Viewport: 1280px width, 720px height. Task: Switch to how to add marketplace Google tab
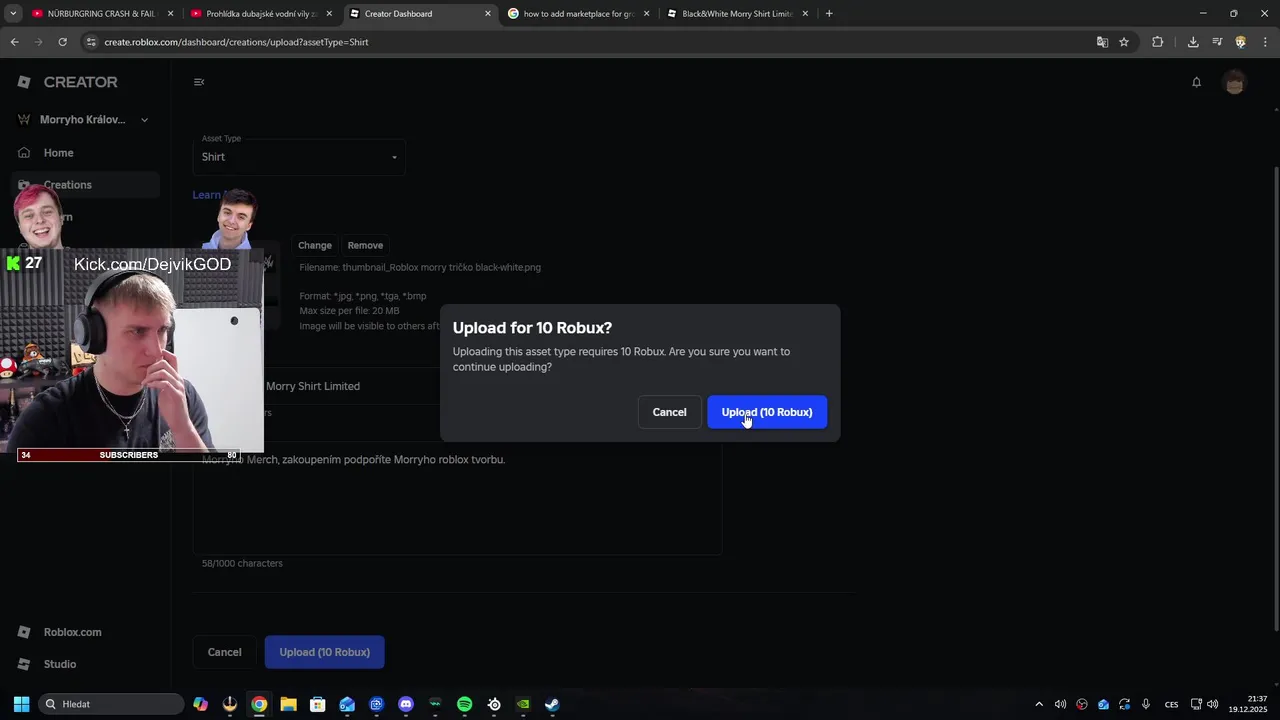[x=579, y=14]
